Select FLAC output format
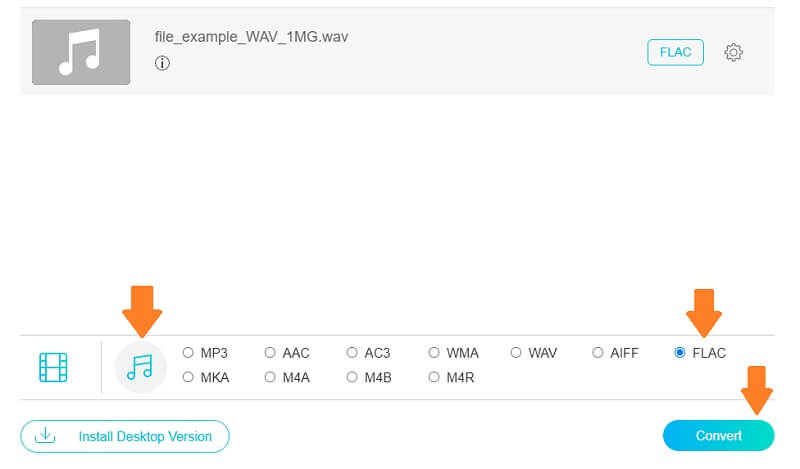 pos(680,353)
